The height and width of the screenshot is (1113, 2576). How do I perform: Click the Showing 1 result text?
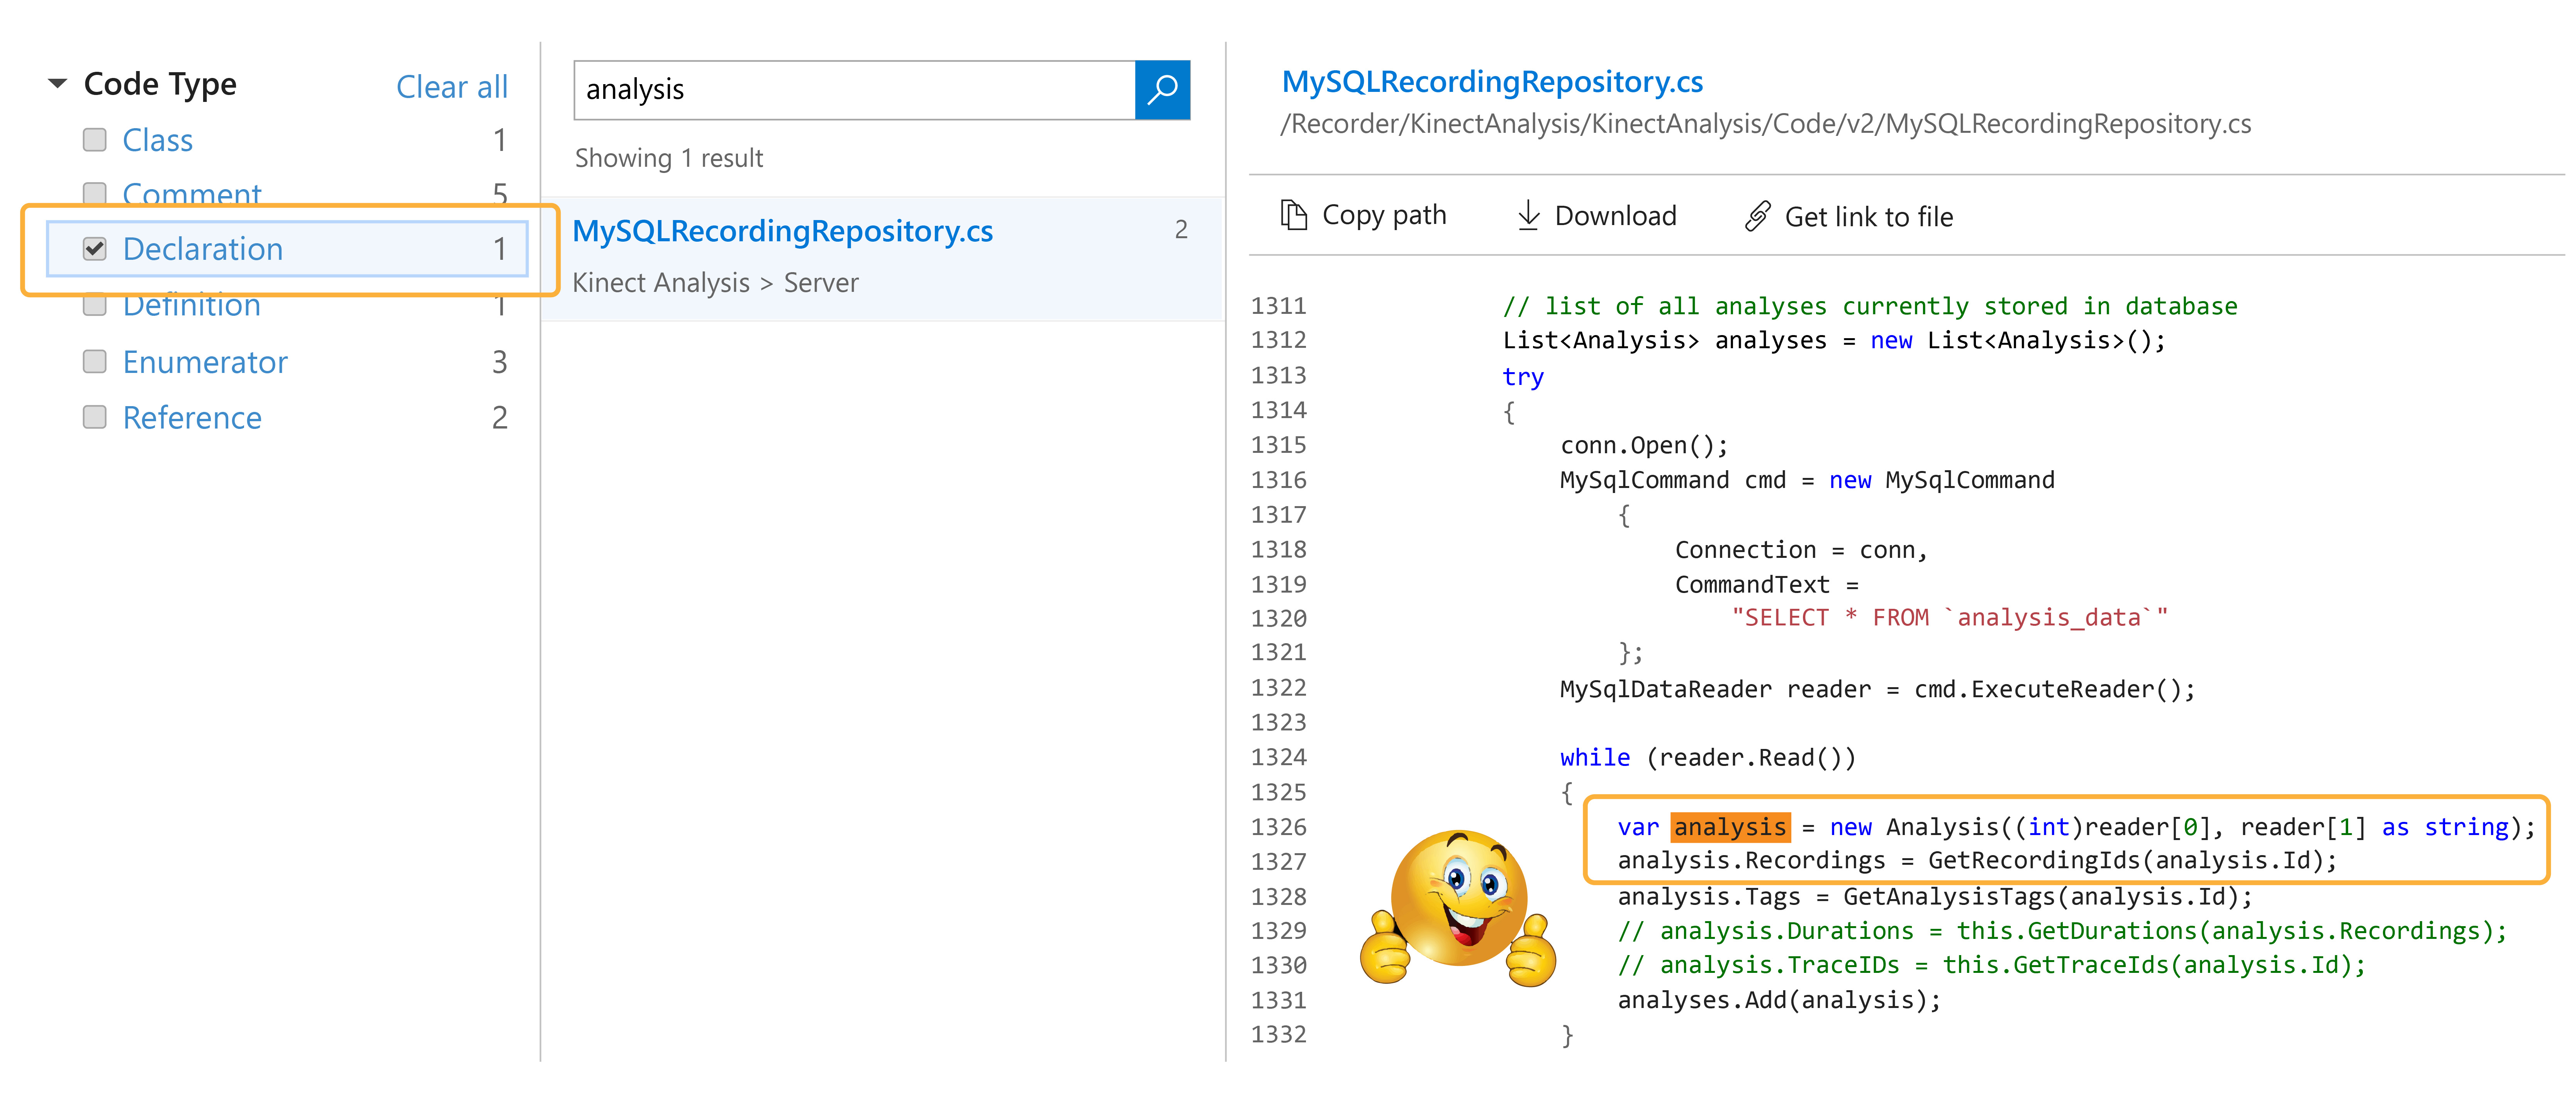pos(669,158)
